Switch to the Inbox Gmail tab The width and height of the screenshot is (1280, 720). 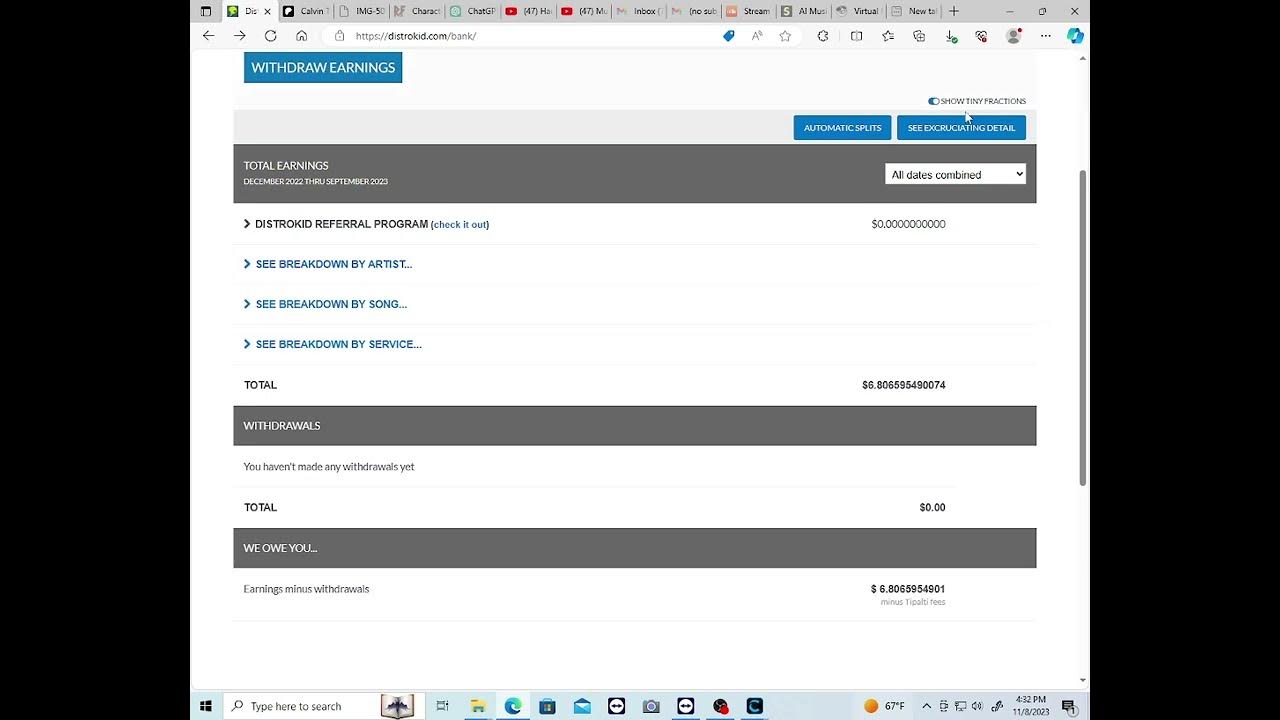pyautogui.click(x=638, y=11)
